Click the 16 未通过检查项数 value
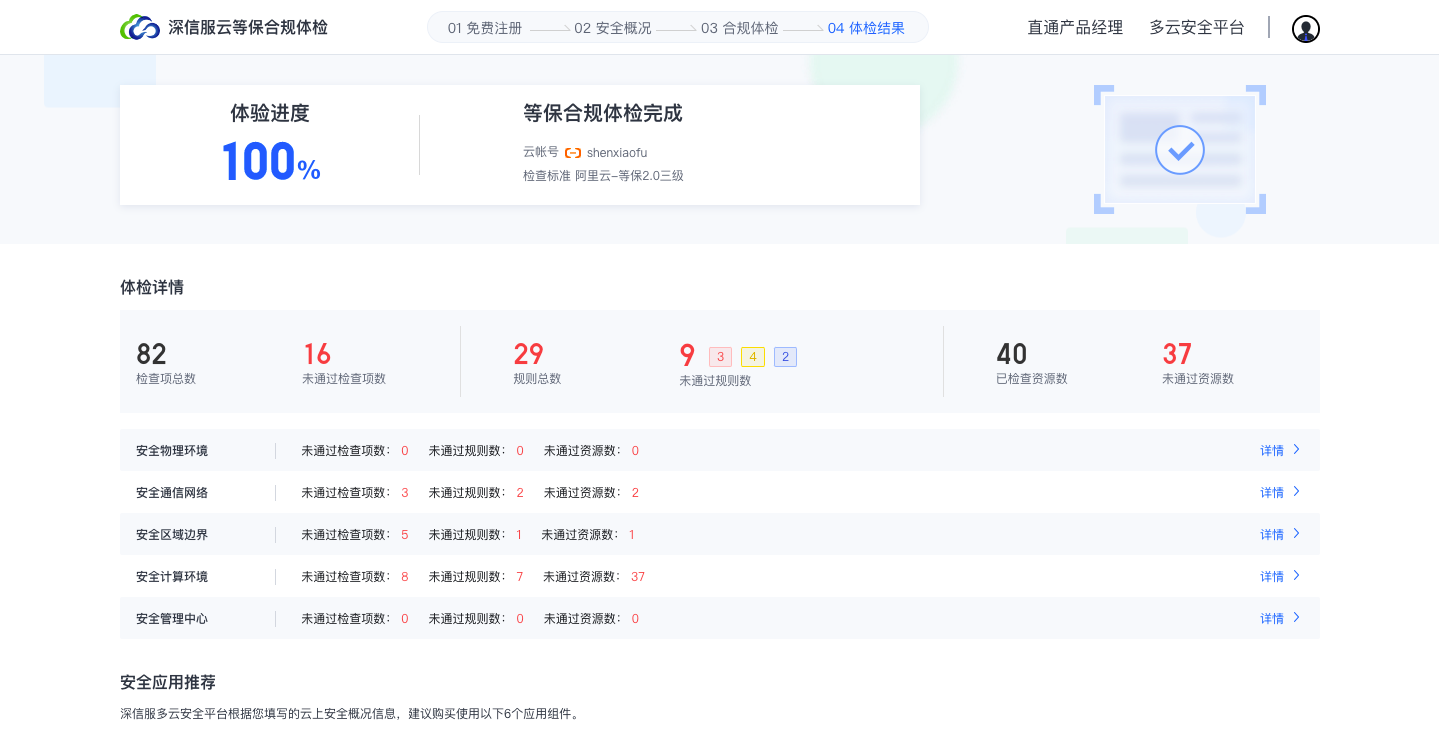Viewport: 1439px width, 729px height. tap(317, 354)
